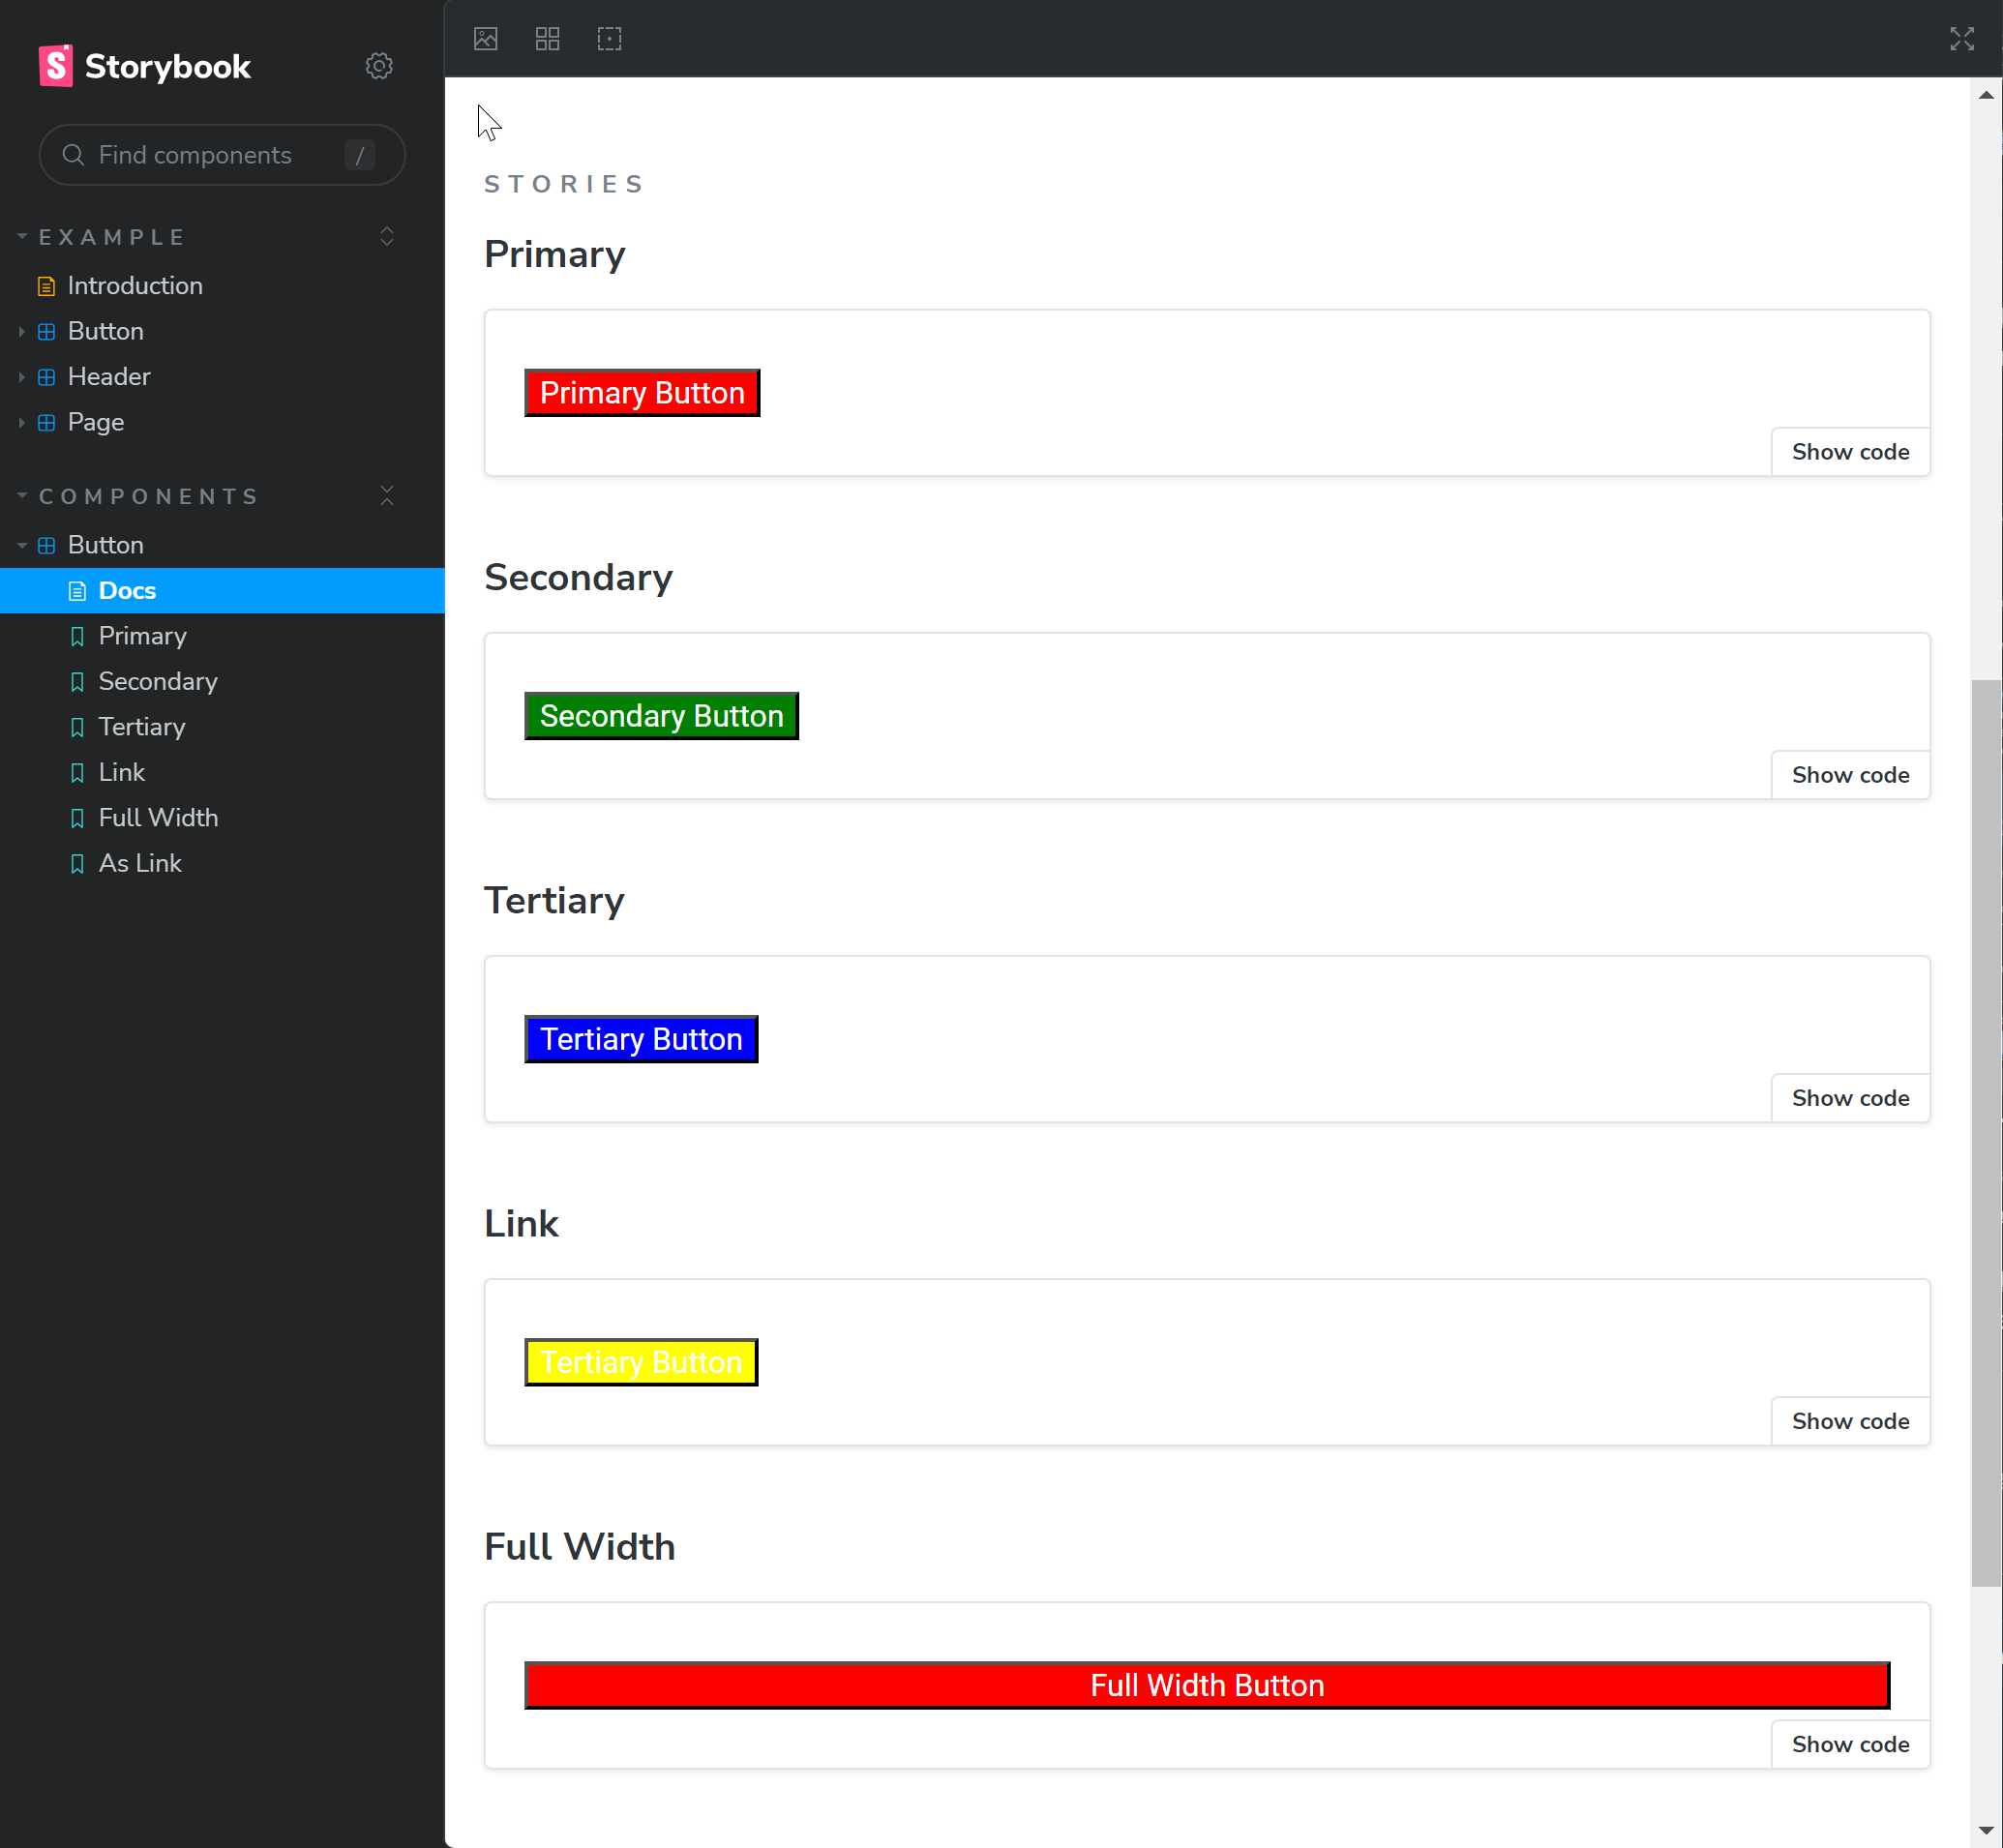
Task: Select the As Link story bookmark
Action: [x=140, y=863]
